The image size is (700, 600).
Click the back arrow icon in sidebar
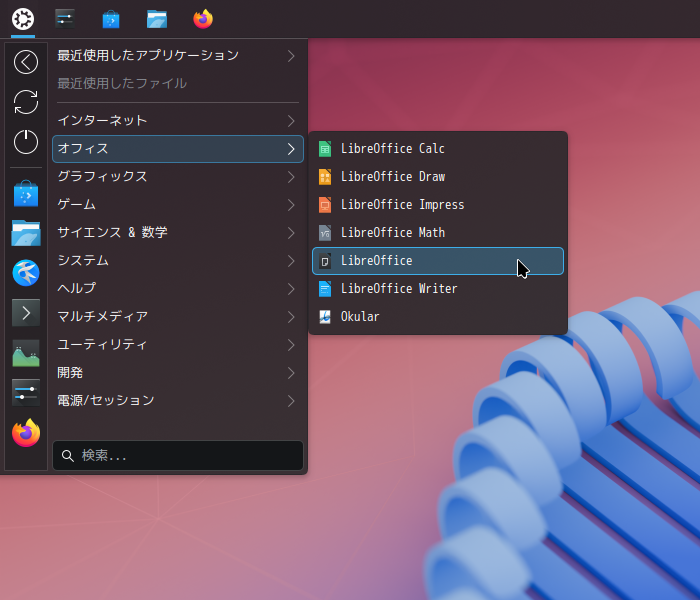click(26, 62)
